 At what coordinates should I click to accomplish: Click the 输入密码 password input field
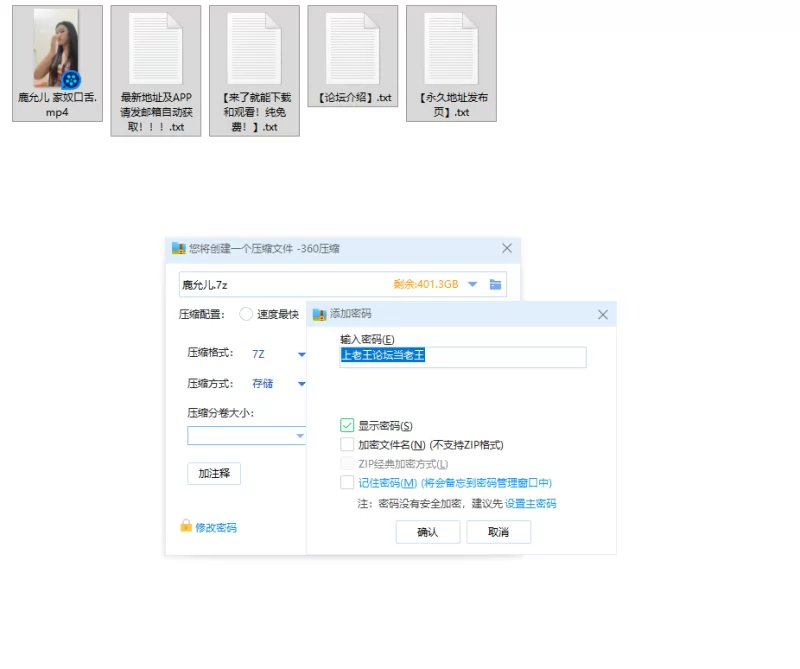coord(463,357)
